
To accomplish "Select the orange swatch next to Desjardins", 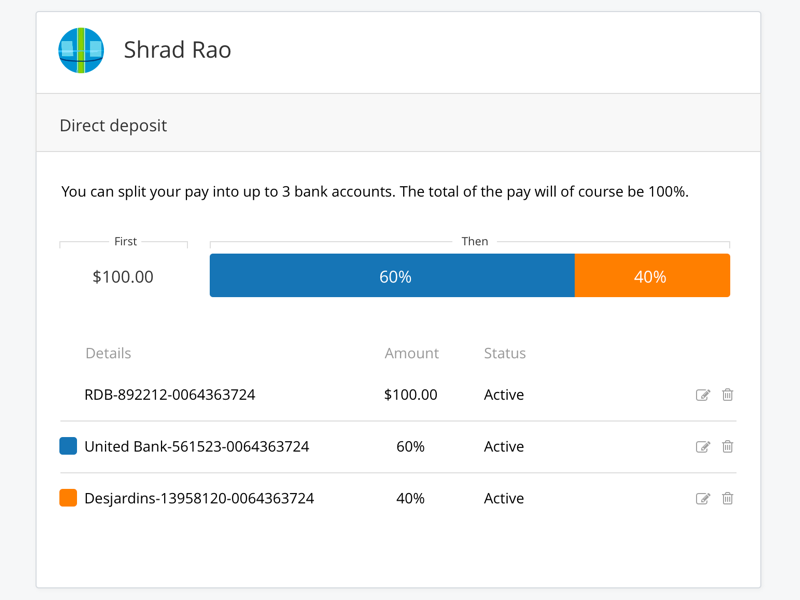I will 67,497.
